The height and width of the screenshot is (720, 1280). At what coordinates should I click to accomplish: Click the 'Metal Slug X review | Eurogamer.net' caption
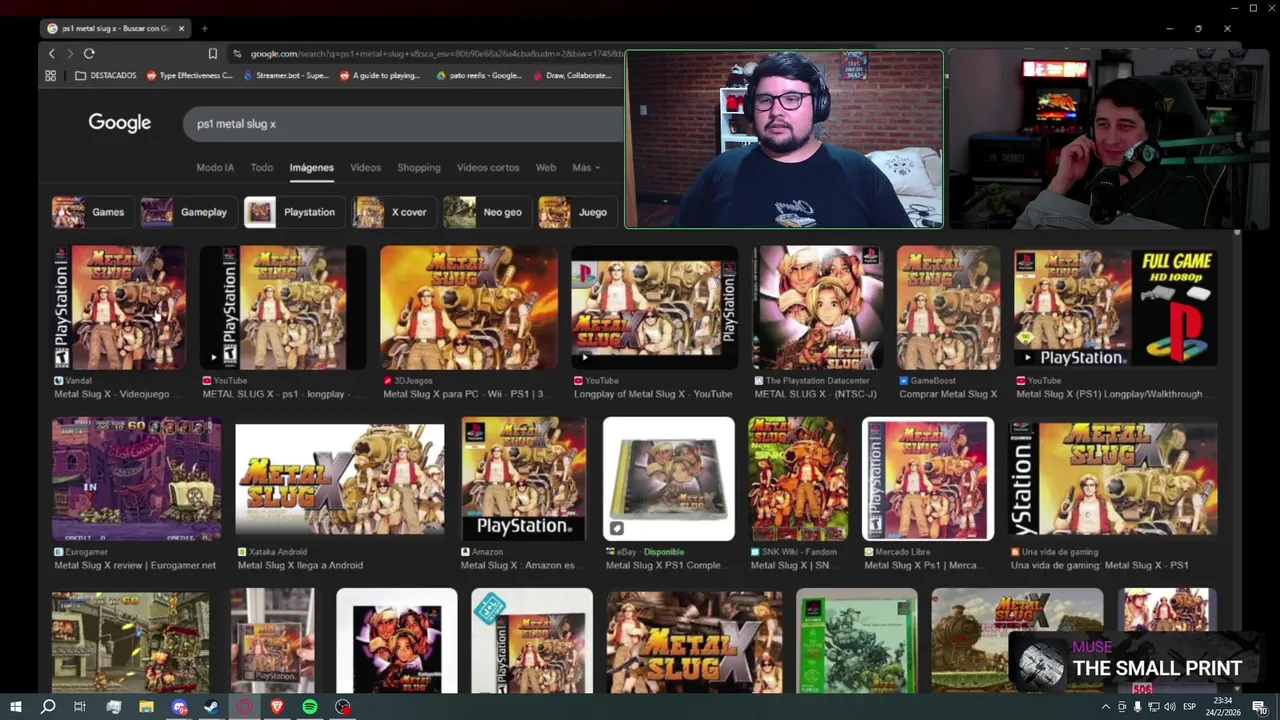pos(135,566)
